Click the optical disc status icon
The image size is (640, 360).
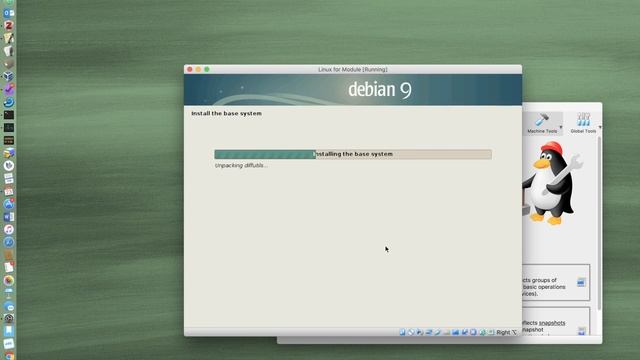[411, 332]
